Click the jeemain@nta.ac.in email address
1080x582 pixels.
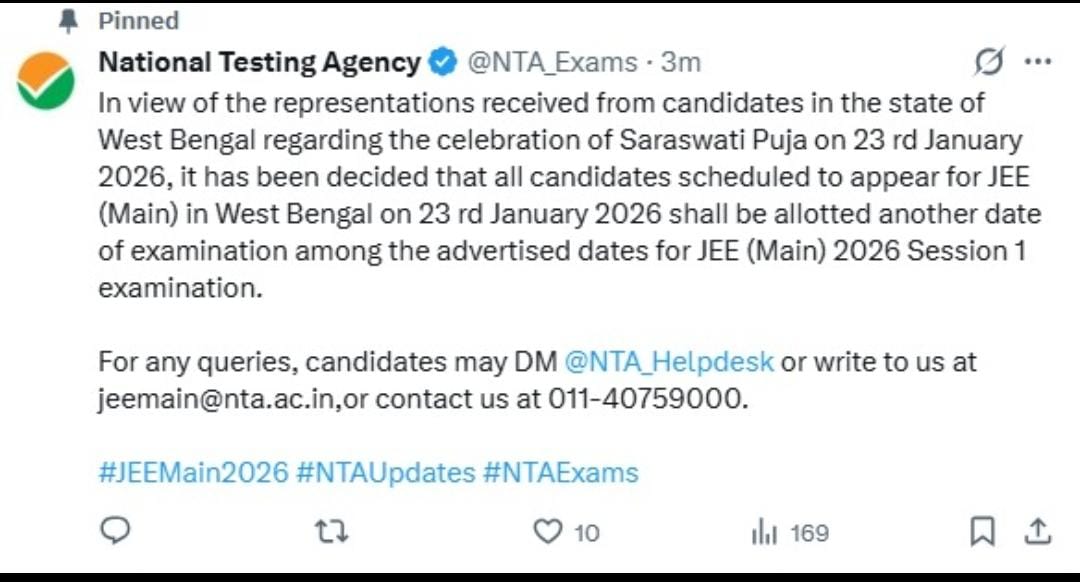tap(218, 399)
